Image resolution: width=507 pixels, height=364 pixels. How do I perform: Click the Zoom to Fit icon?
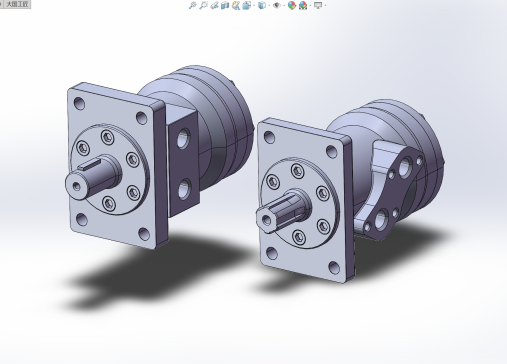pyautogui.click(x=192, y=5)
